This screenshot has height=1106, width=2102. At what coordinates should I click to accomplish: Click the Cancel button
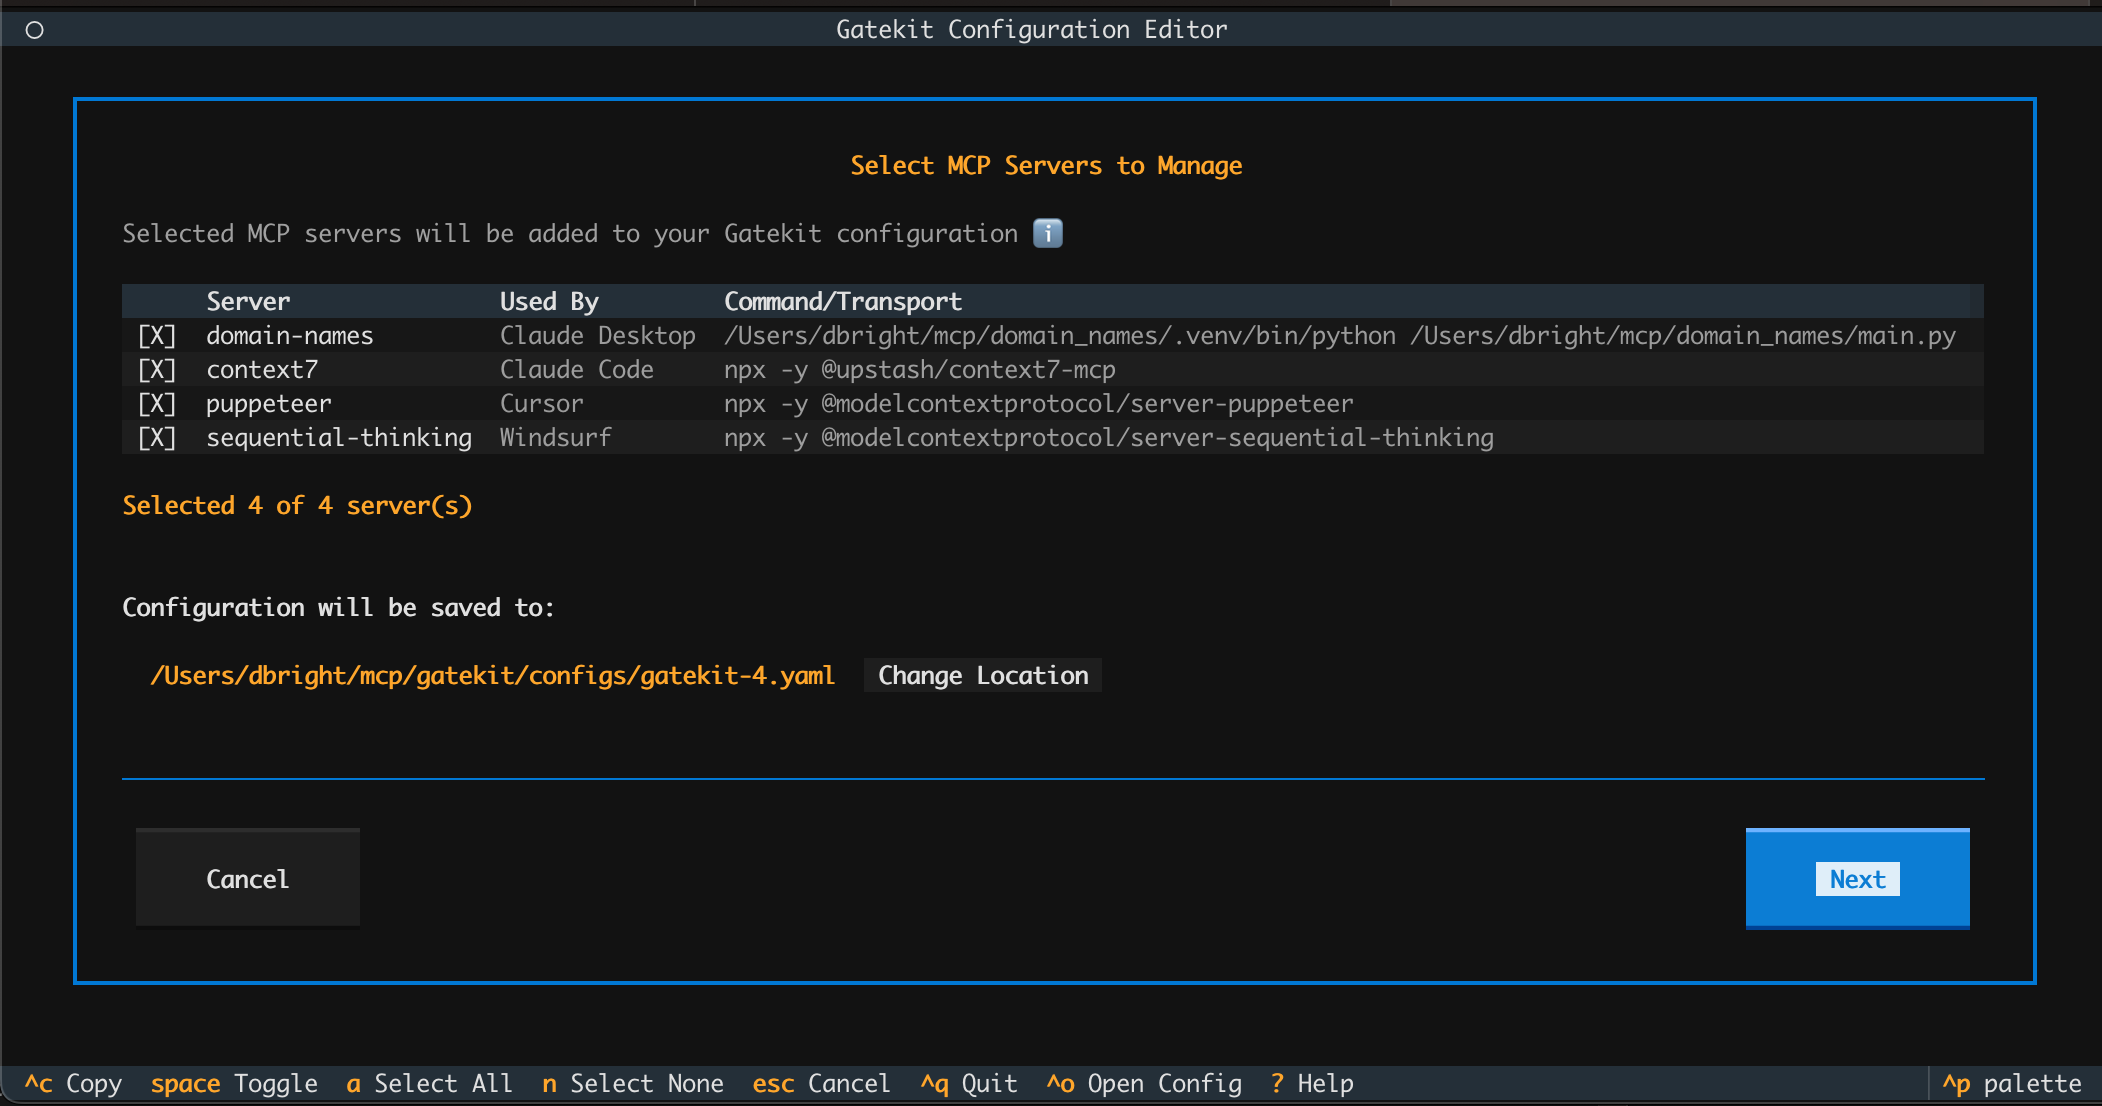click(247, 878)
